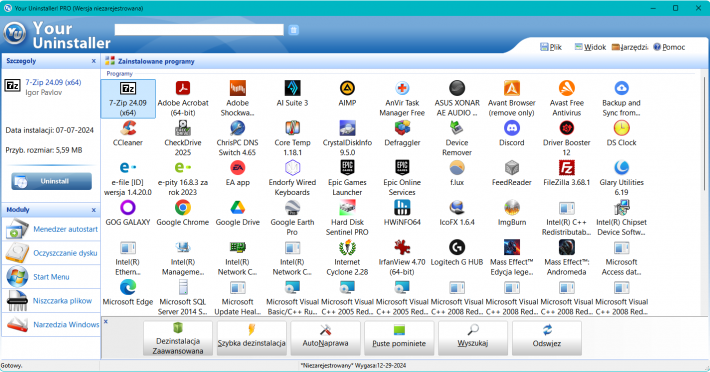Screen dimensions: 710x372
Task: Open the Pomoc menu
Action: [x=669, y=47]
